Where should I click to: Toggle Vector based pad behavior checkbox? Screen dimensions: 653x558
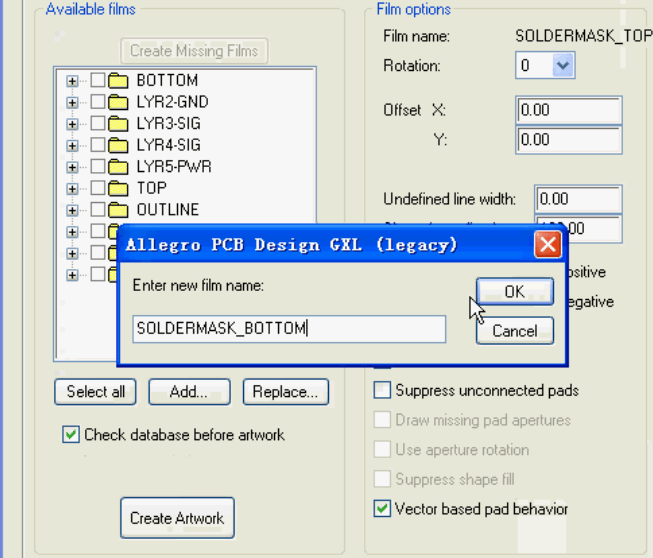pyautogui.click(x=382, y=508)
